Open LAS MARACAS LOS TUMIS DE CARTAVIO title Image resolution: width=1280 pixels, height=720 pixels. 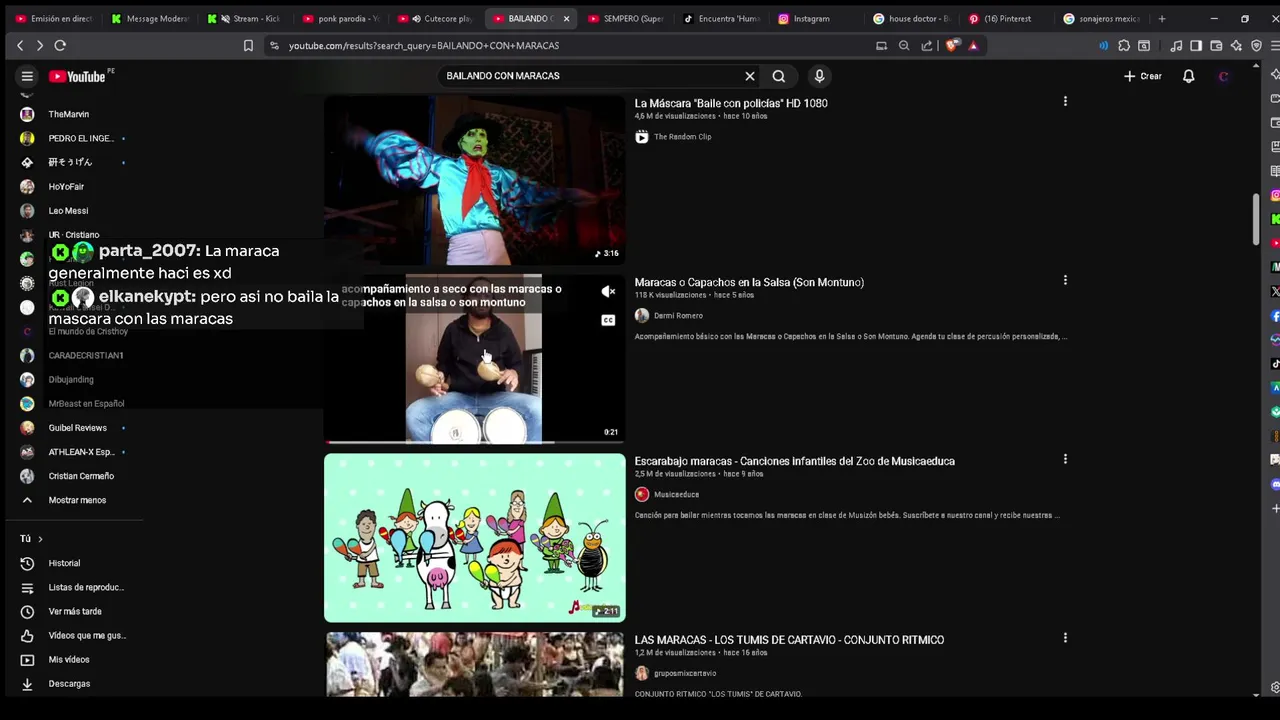pos(789,640)
